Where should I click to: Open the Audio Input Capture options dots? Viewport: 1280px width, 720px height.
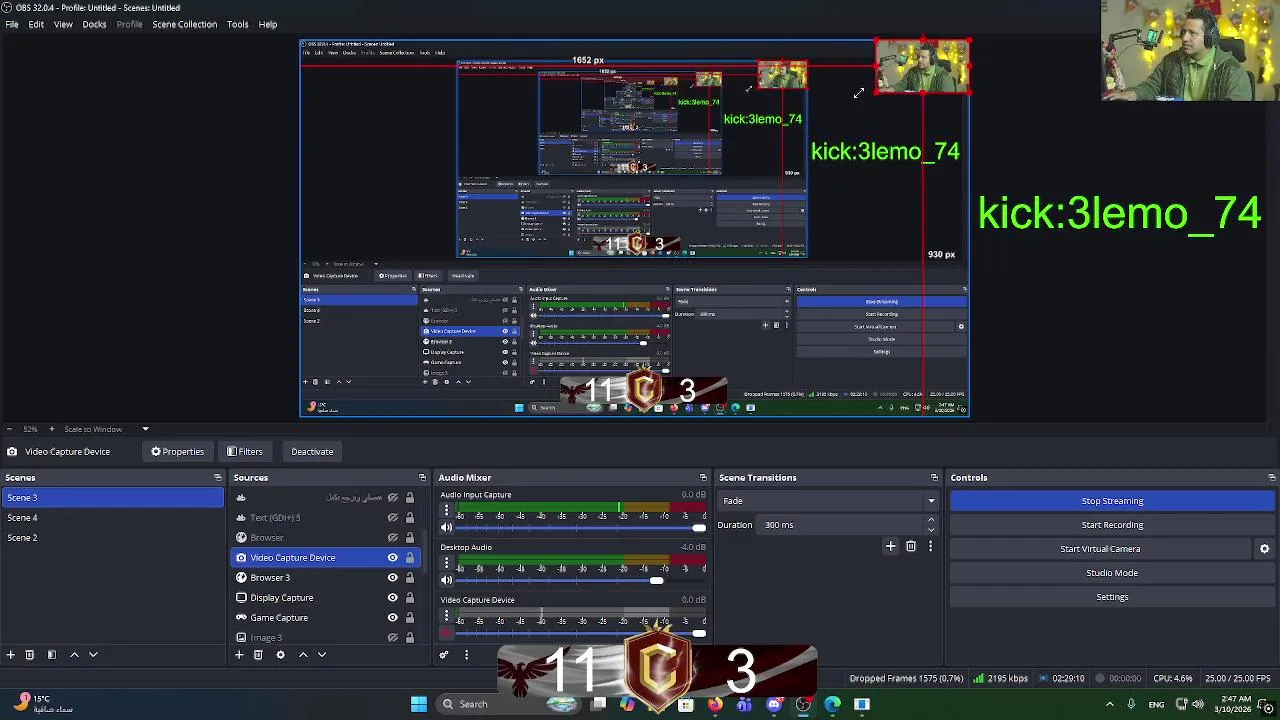[x=446, y=511]
